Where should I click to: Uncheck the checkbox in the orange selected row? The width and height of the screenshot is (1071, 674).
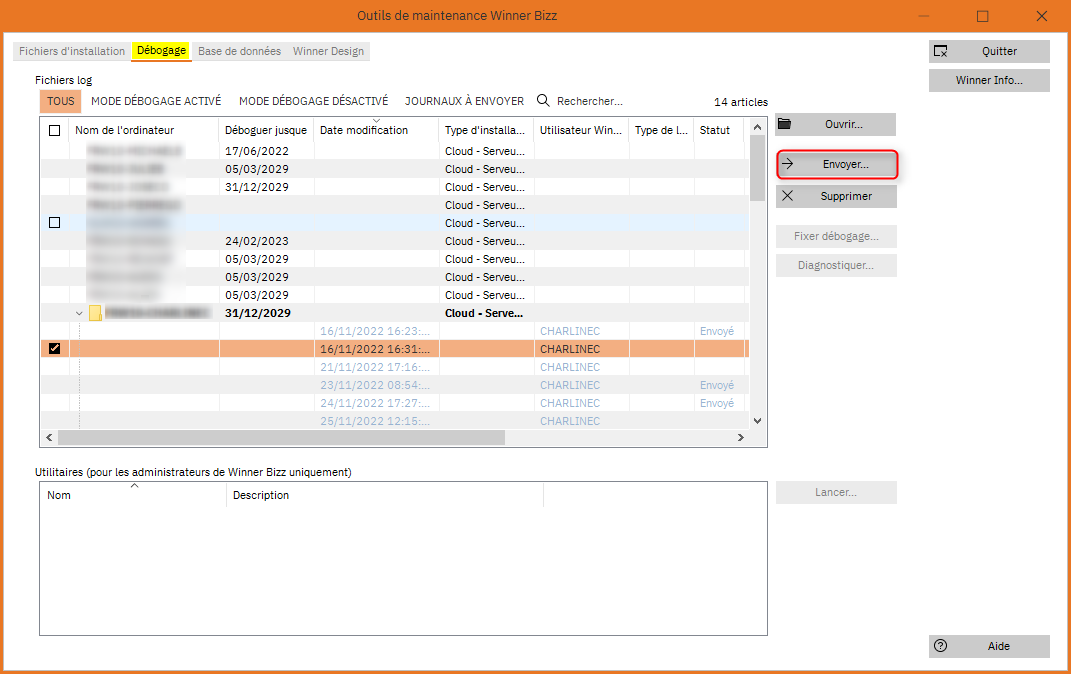tap(55, 348)
